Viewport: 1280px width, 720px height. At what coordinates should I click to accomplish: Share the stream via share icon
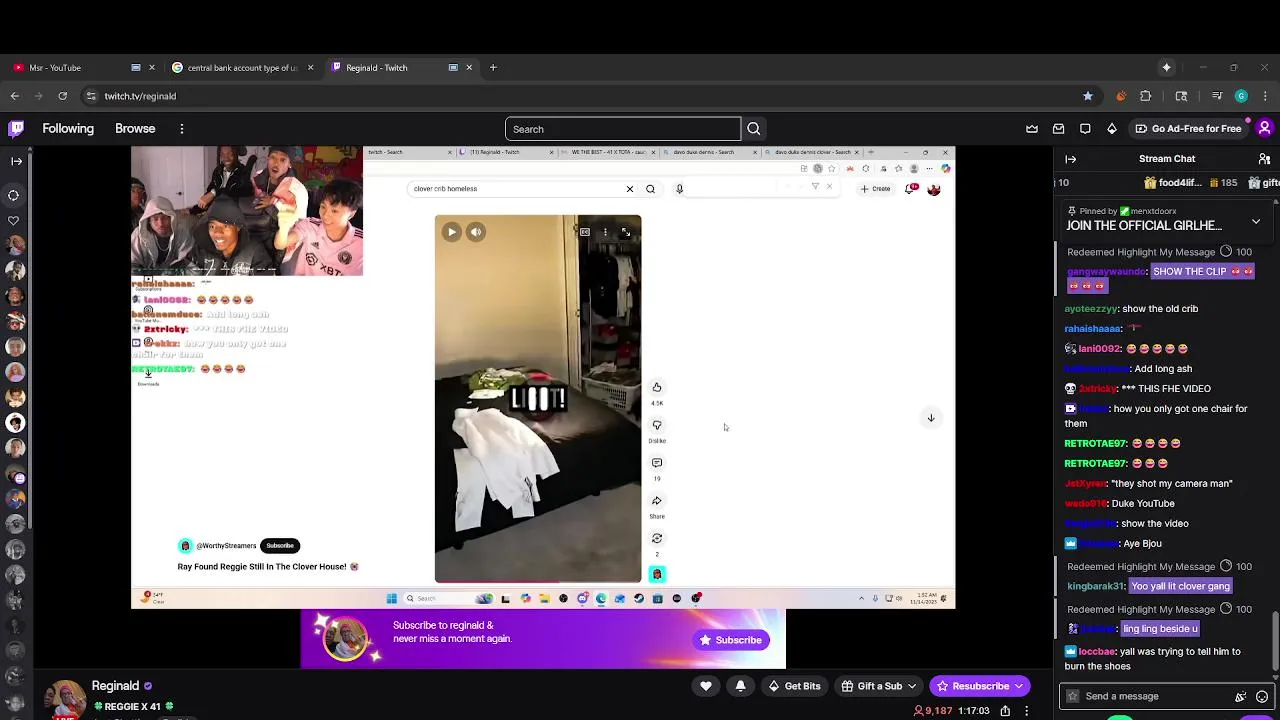pos(1005,711)
